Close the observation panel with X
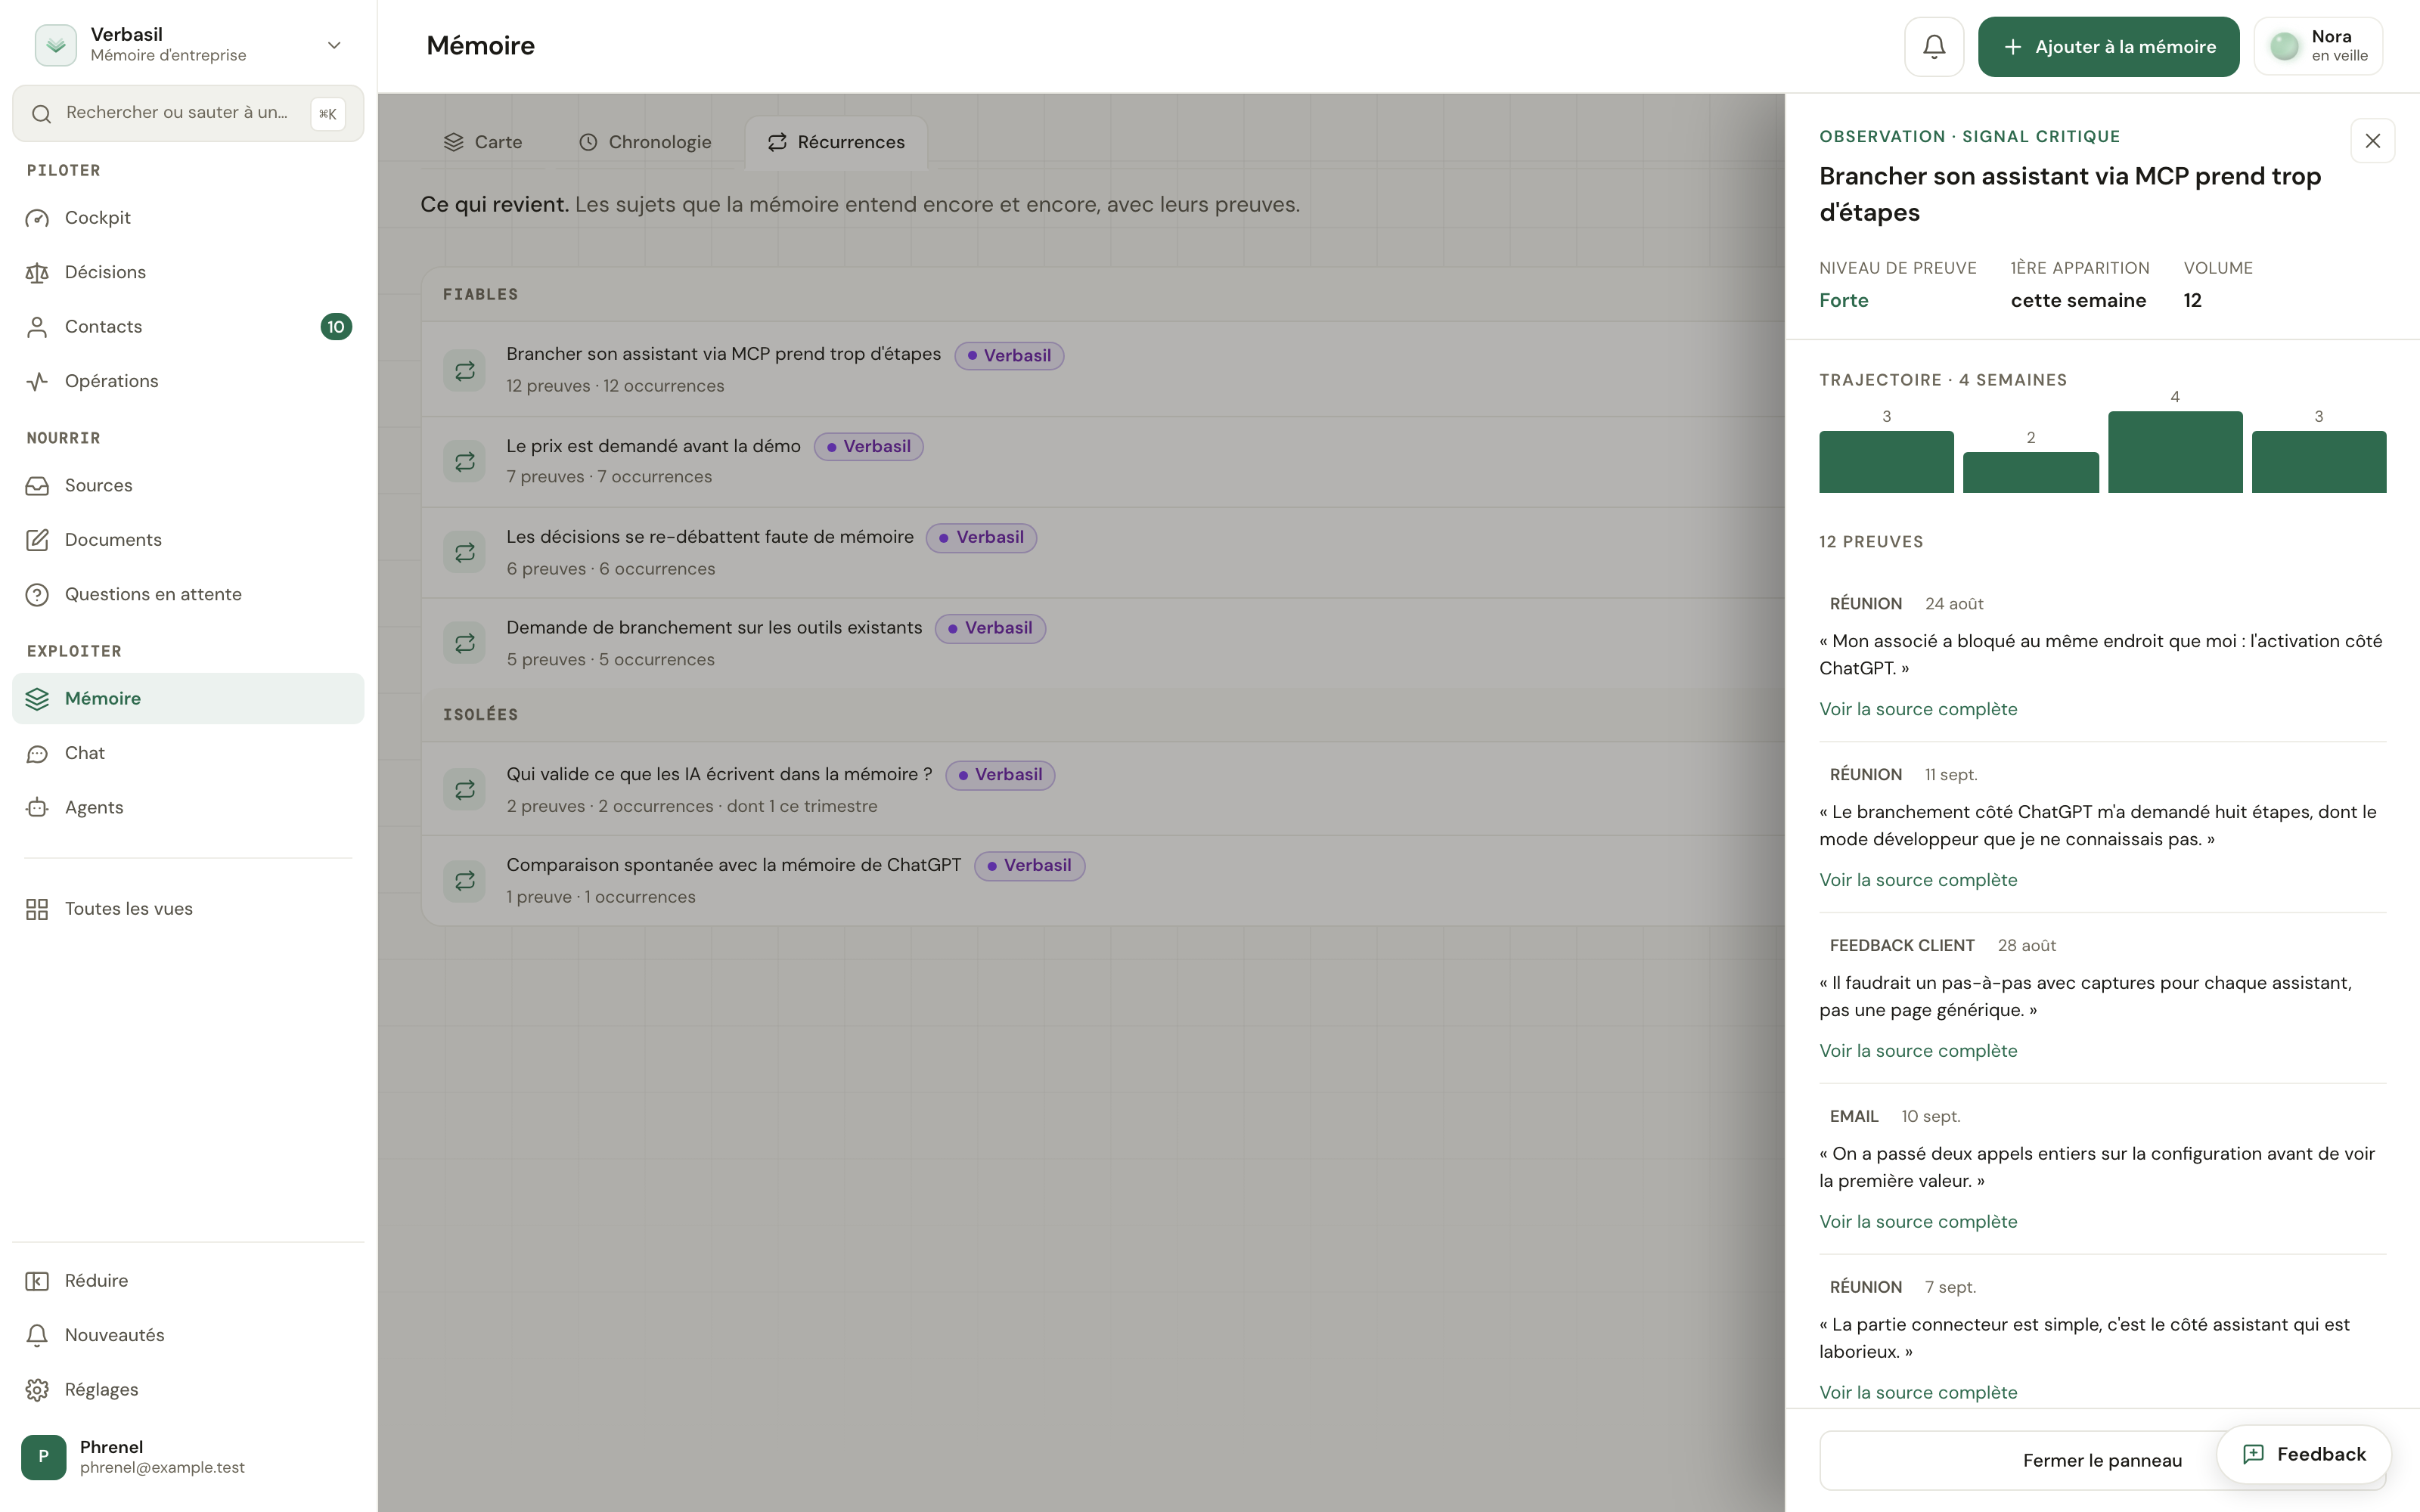This screenshot has height=1512, width=2420. click(x=2372, y=141)
